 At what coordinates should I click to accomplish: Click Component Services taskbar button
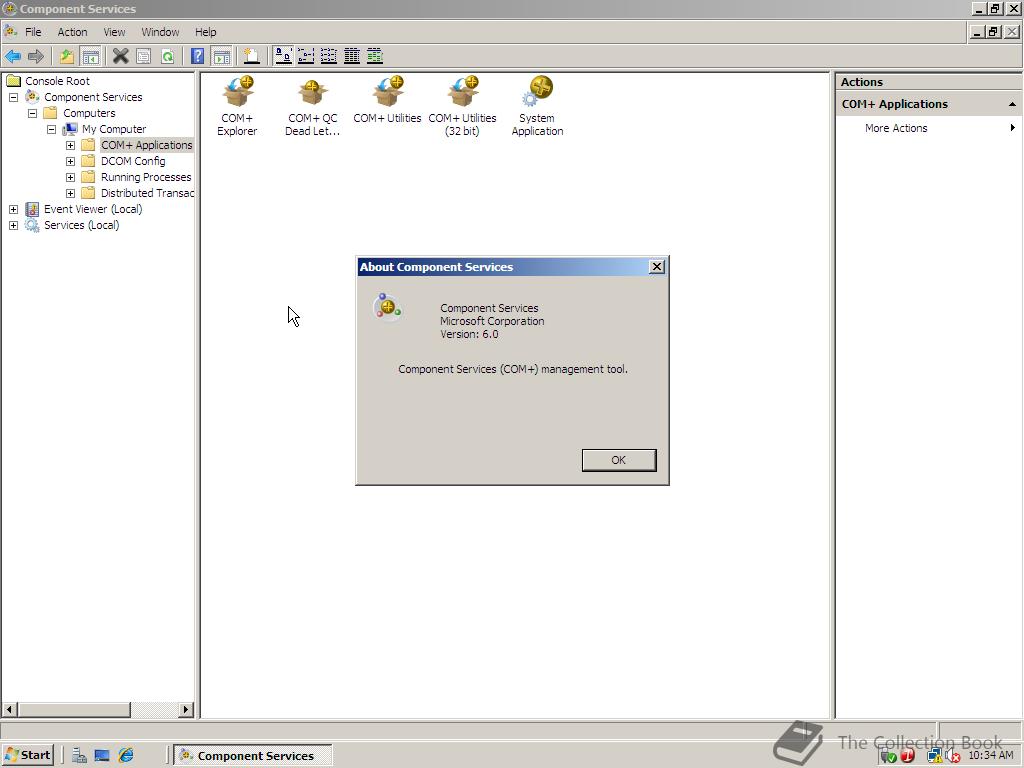(x=253, y=756)
